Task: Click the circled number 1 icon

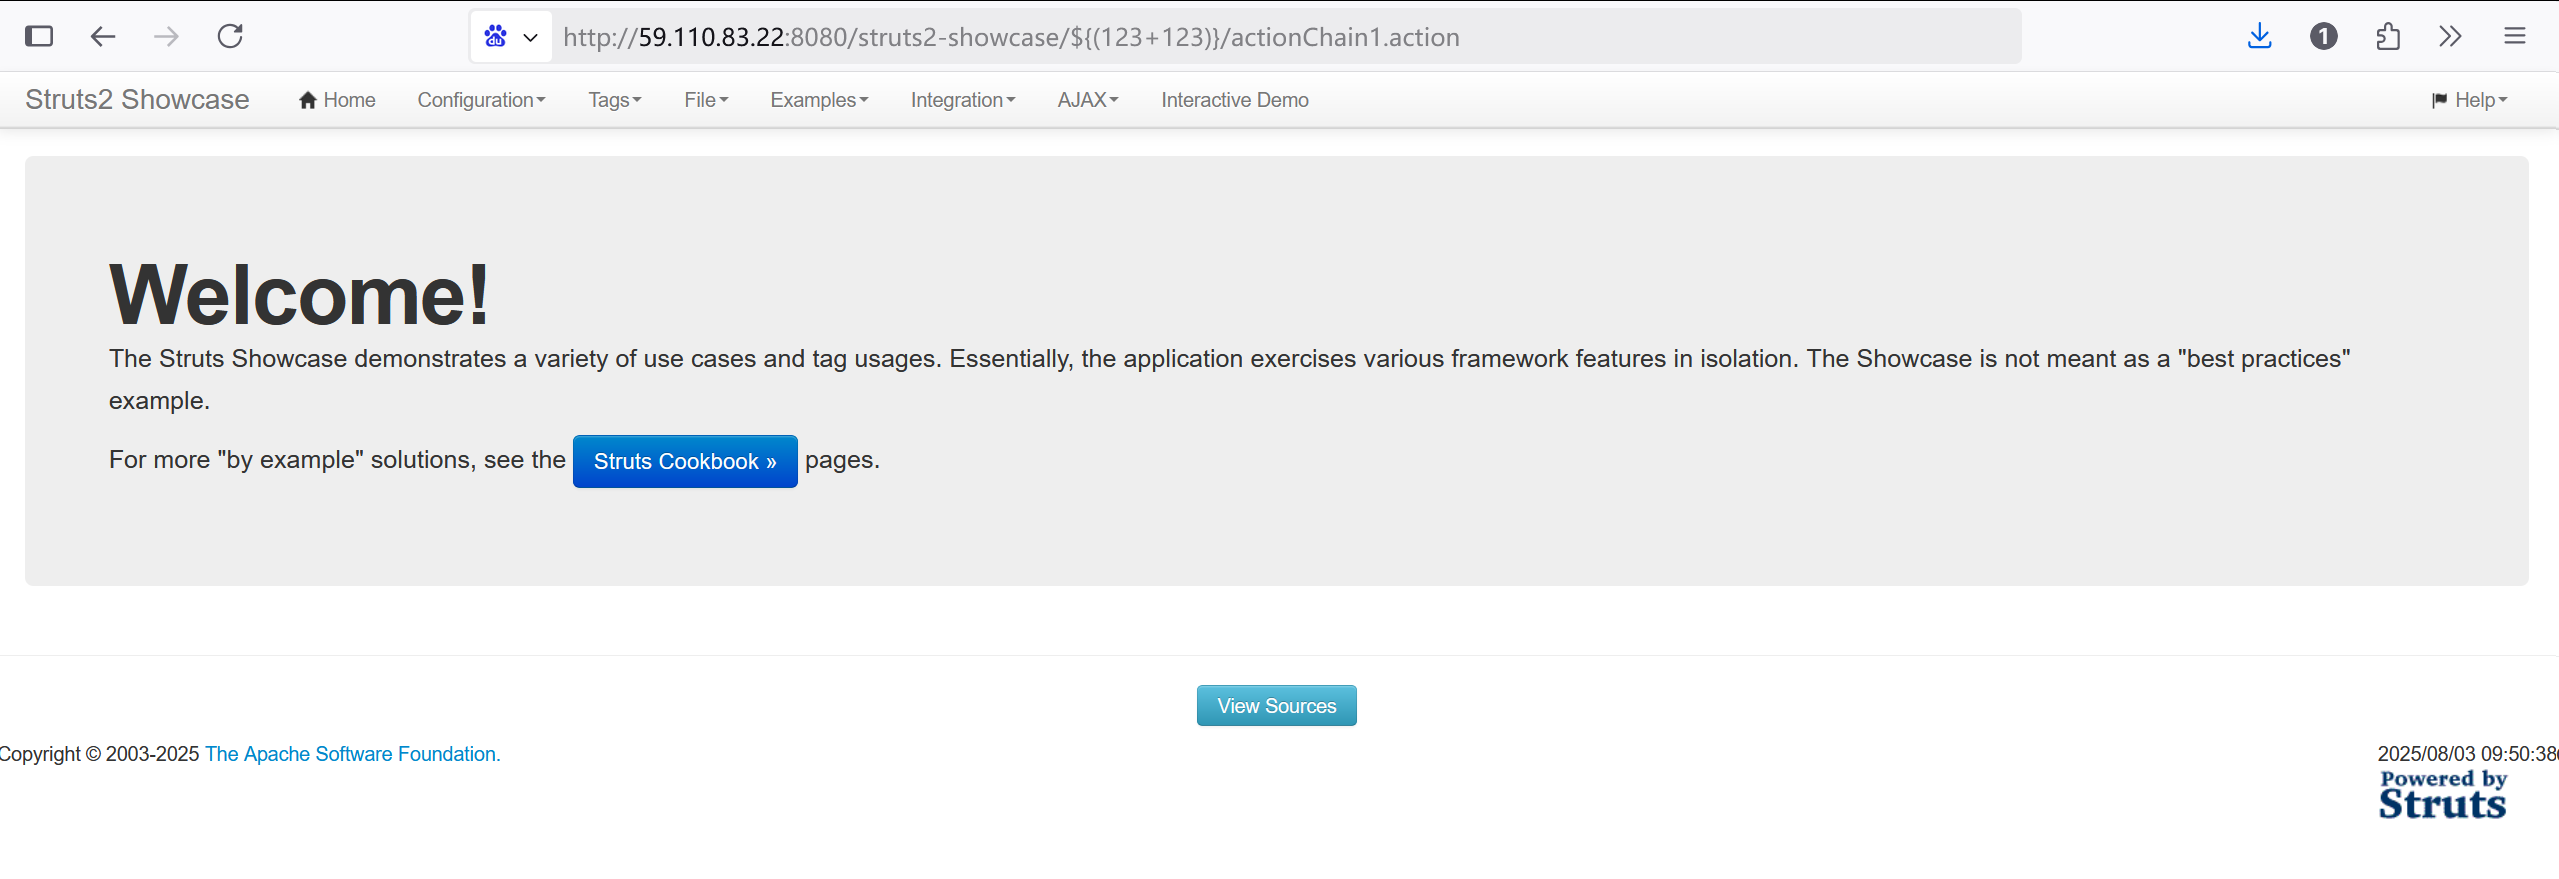Action: pyautogui.click(x=2324, y=37)
